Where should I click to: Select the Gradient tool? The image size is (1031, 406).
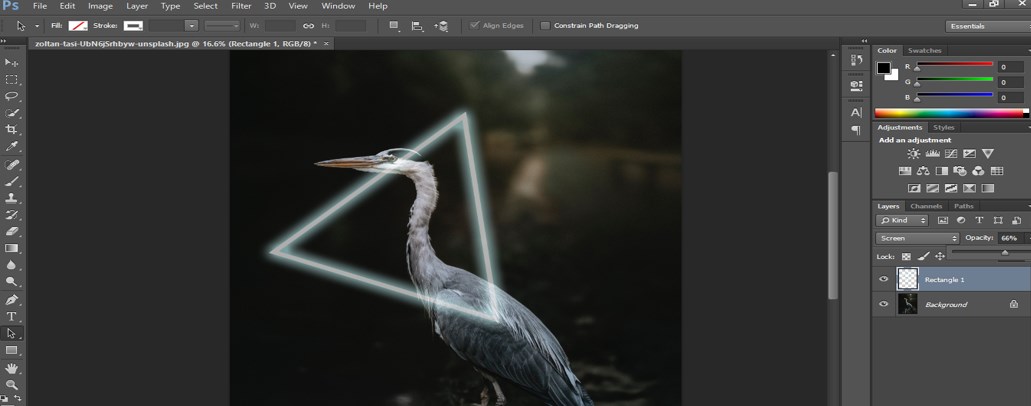click(x=11, y=248)
